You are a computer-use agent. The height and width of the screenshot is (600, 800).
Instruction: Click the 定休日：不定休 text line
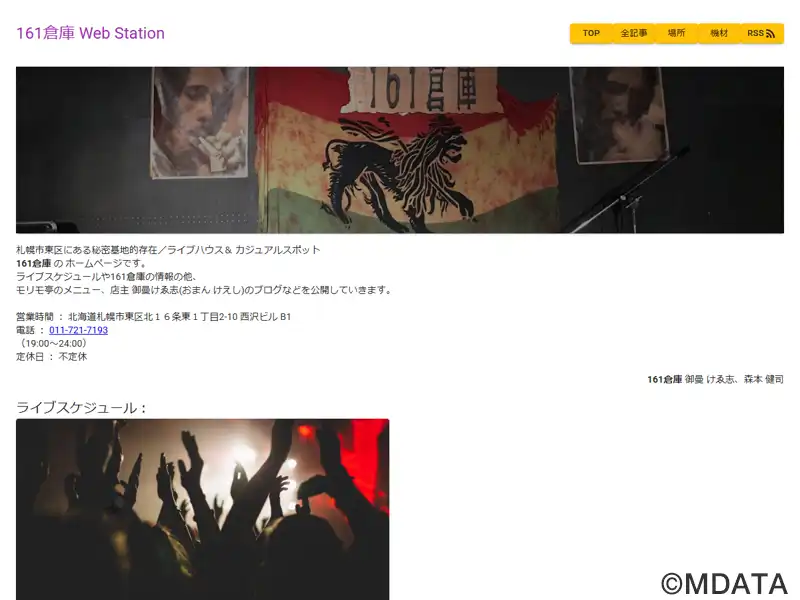52,357
